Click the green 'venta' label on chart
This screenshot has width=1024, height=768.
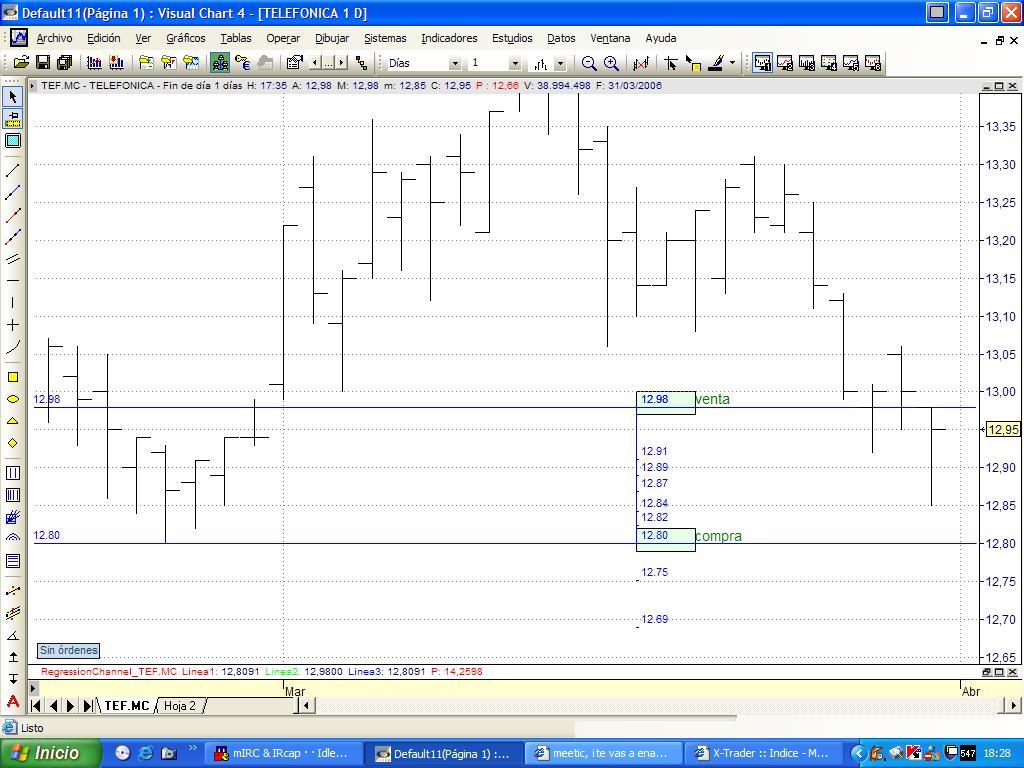(x=712, y=399)
